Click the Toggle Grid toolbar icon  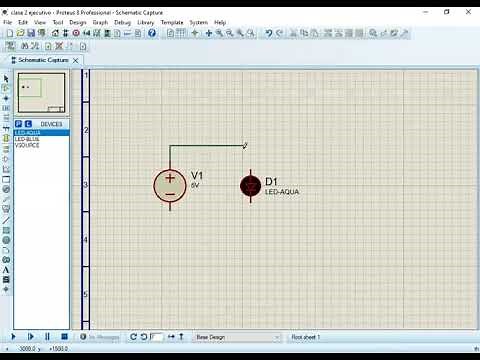[182, 33]
